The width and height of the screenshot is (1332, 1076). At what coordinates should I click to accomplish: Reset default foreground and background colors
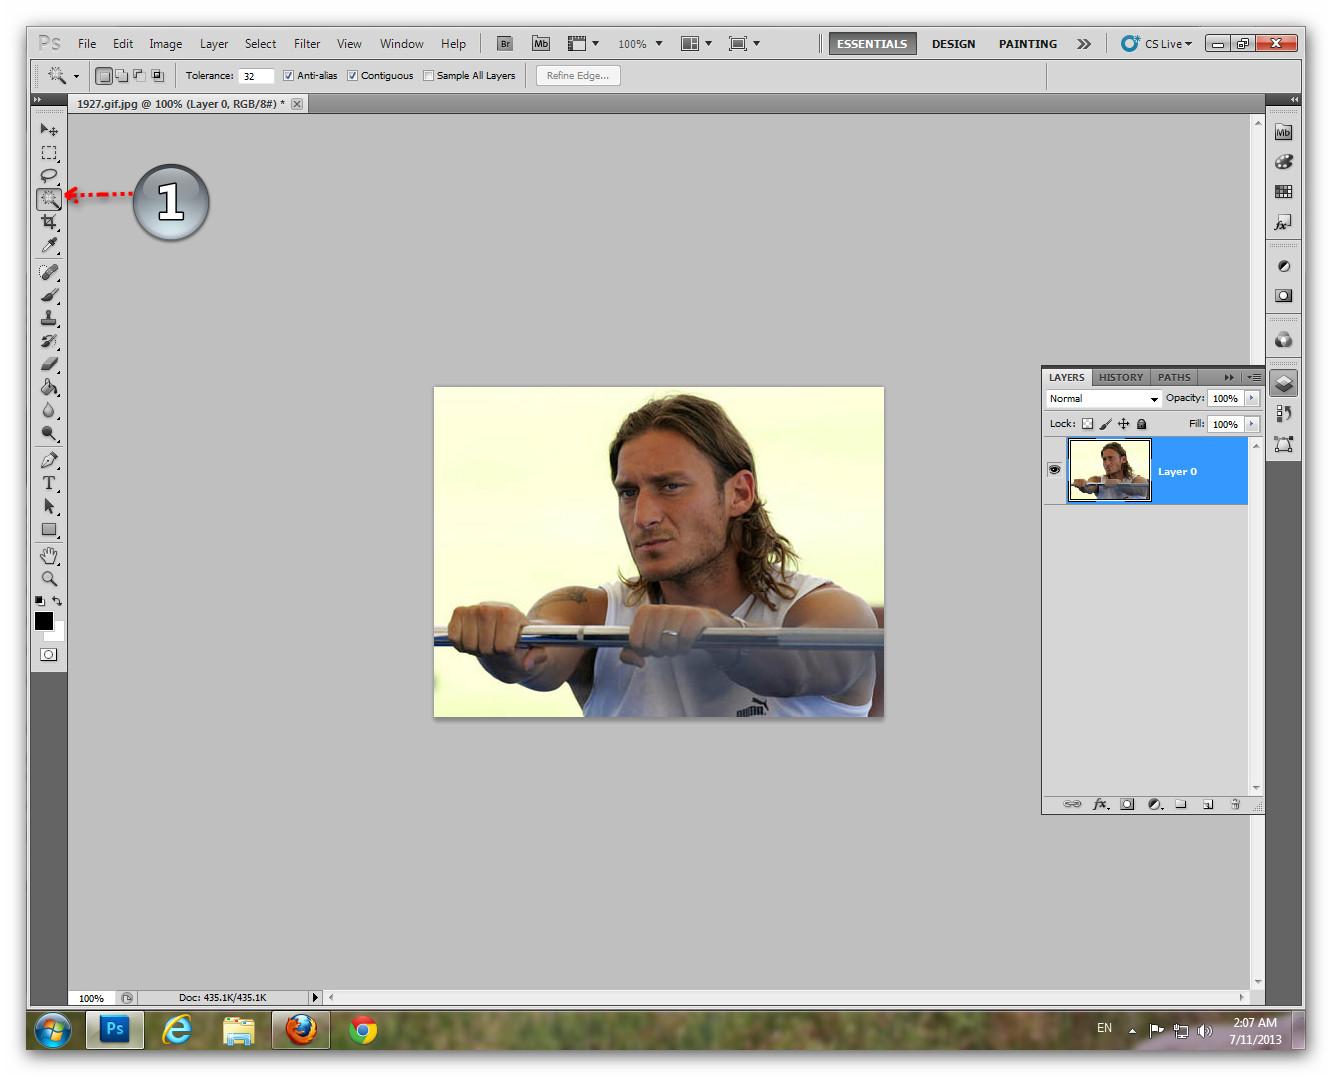(x=39, y=601)
